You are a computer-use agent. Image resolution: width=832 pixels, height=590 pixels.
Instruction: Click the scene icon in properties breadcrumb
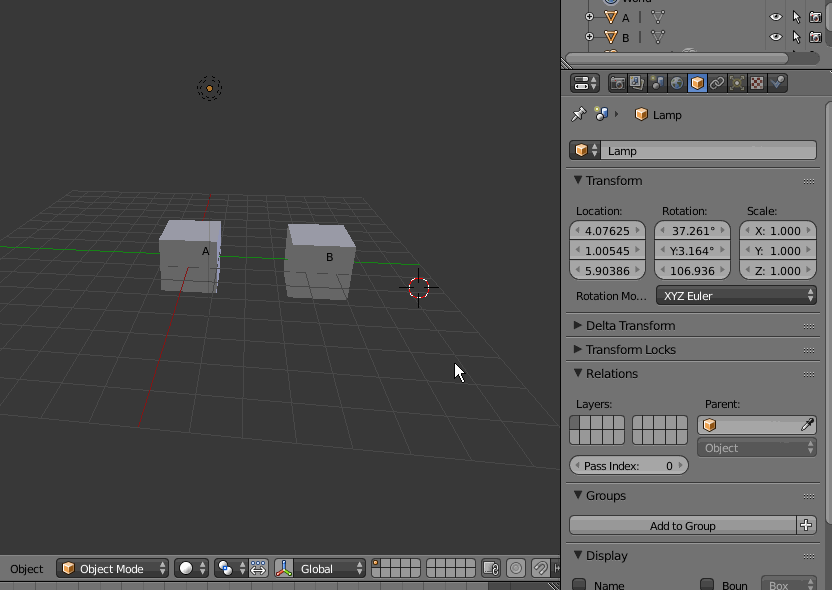(x=601, y=114)
